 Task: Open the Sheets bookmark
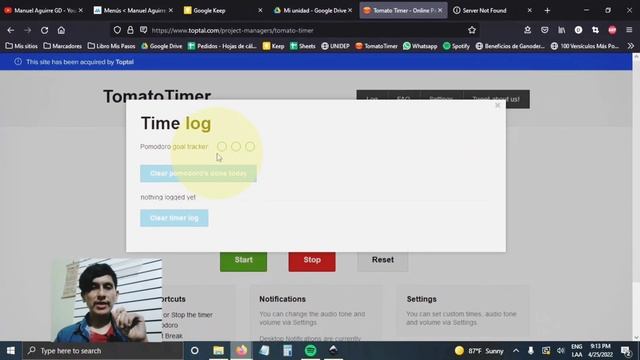(x=302, y=46)
